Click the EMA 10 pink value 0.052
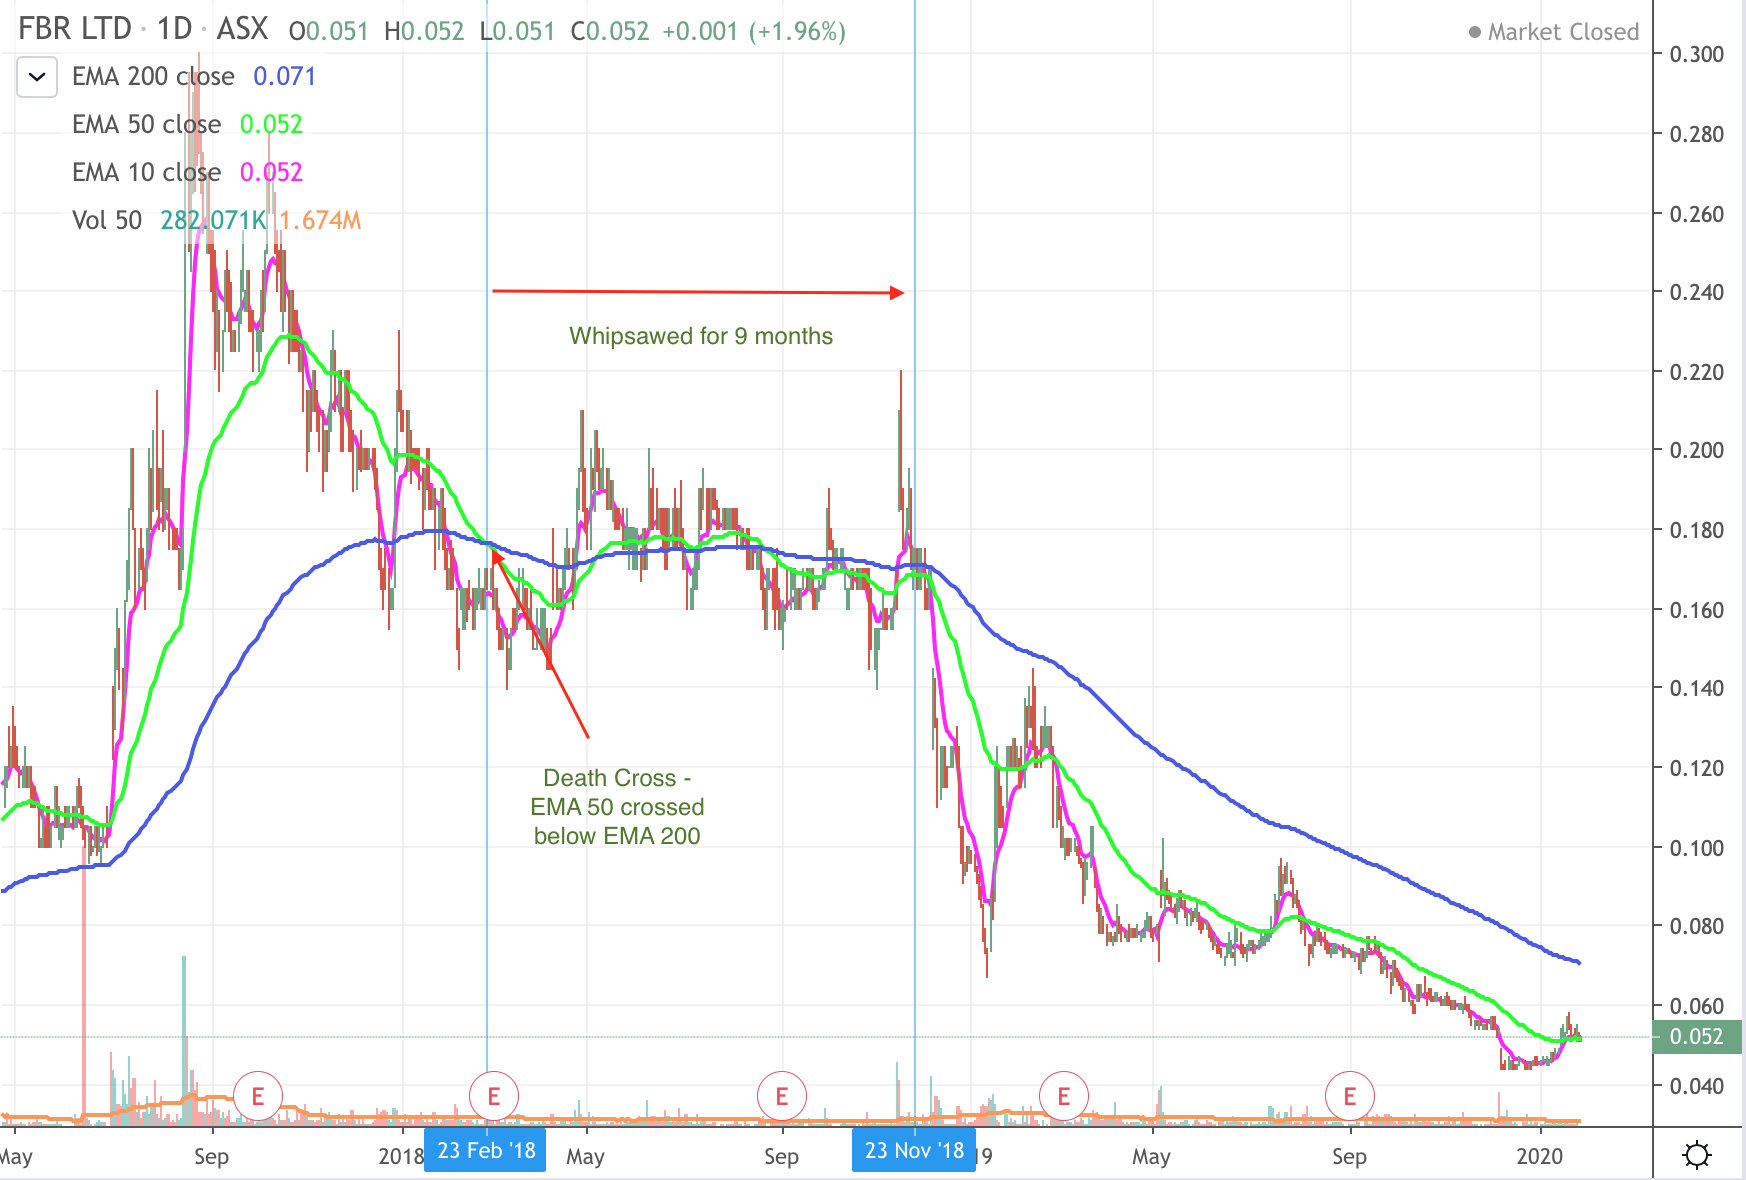This screenshot has width=1746, height=1180. [x=271, y=172]
